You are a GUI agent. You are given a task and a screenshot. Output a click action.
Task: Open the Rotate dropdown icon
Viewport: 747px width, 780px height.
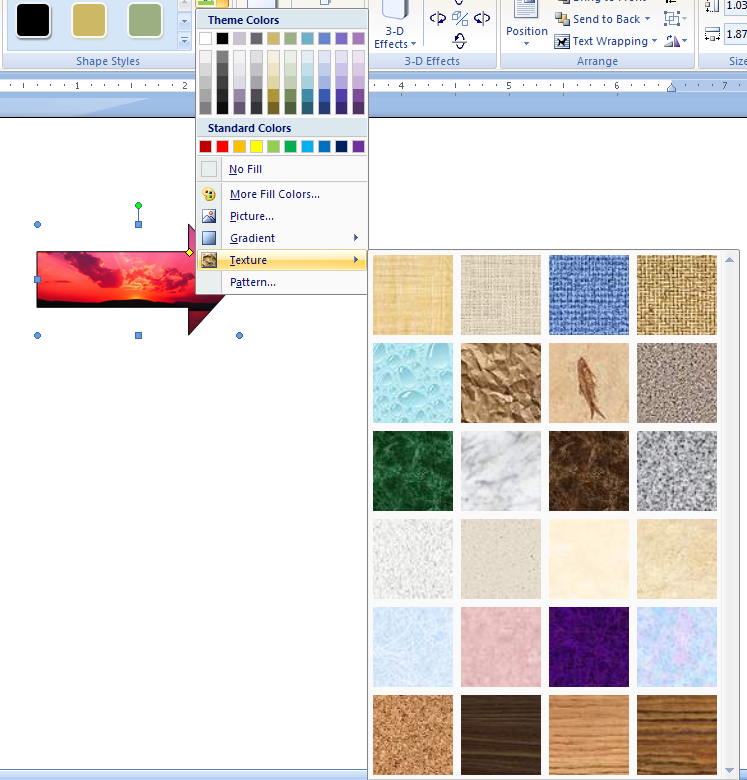point(673,41)
